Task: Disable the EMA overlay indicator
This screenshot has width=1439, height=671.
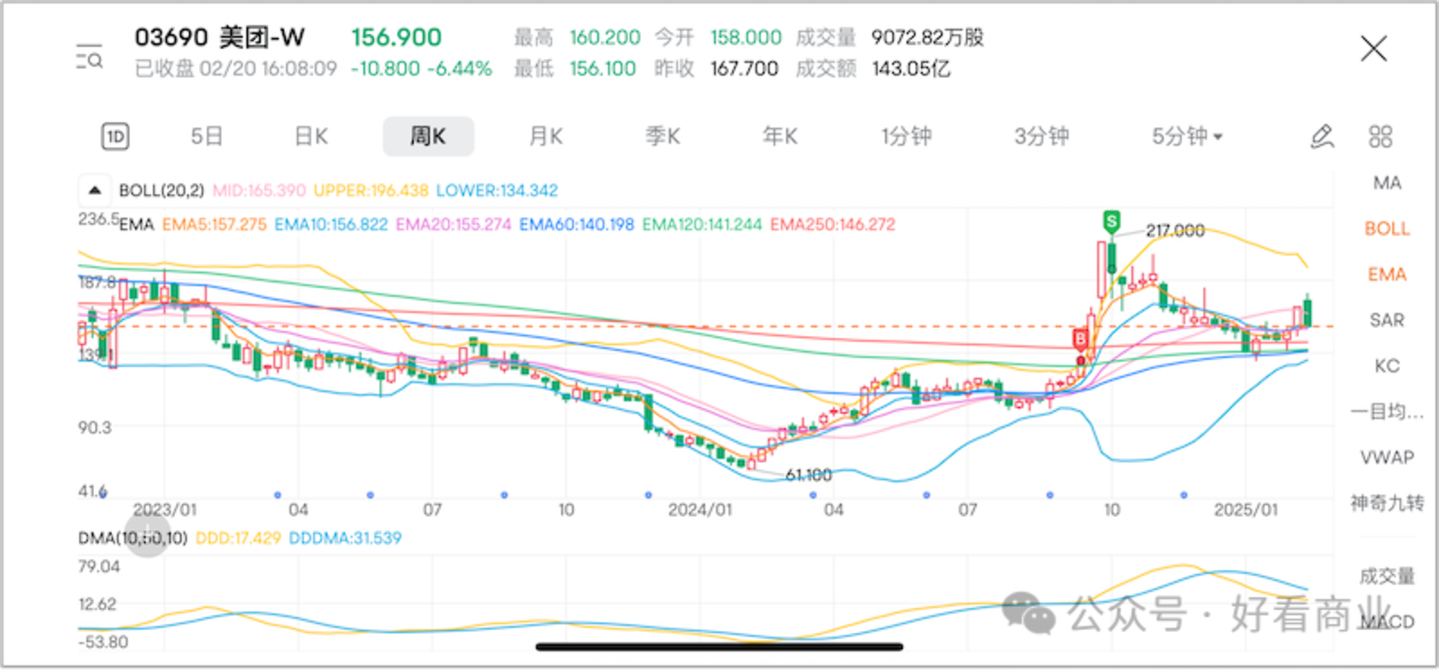Action: click(x=1387, y=274)
